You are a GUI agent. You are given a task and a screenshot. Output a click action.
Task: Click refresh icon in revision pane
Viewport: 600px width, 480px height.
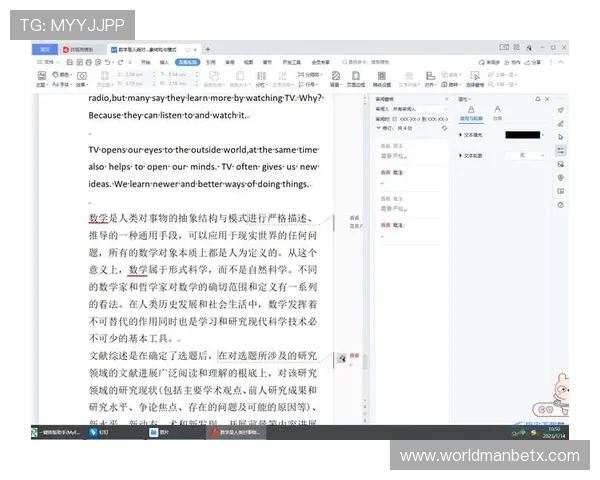(x=444, y=128)
